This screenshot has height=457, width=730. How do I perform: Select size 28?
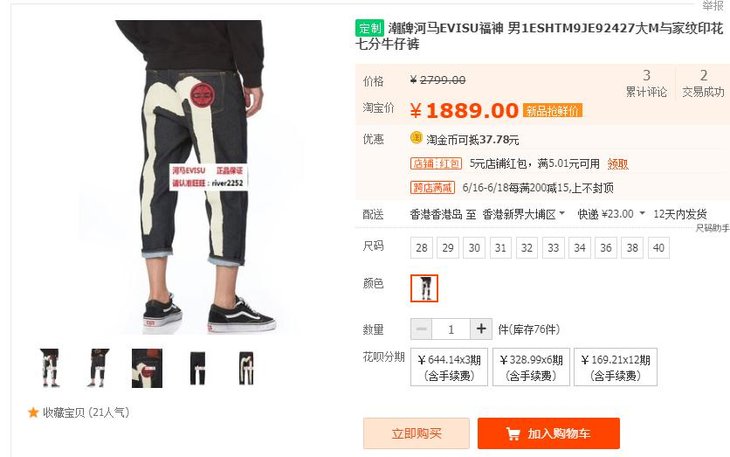pyautogui.click(x=422, y=248)
